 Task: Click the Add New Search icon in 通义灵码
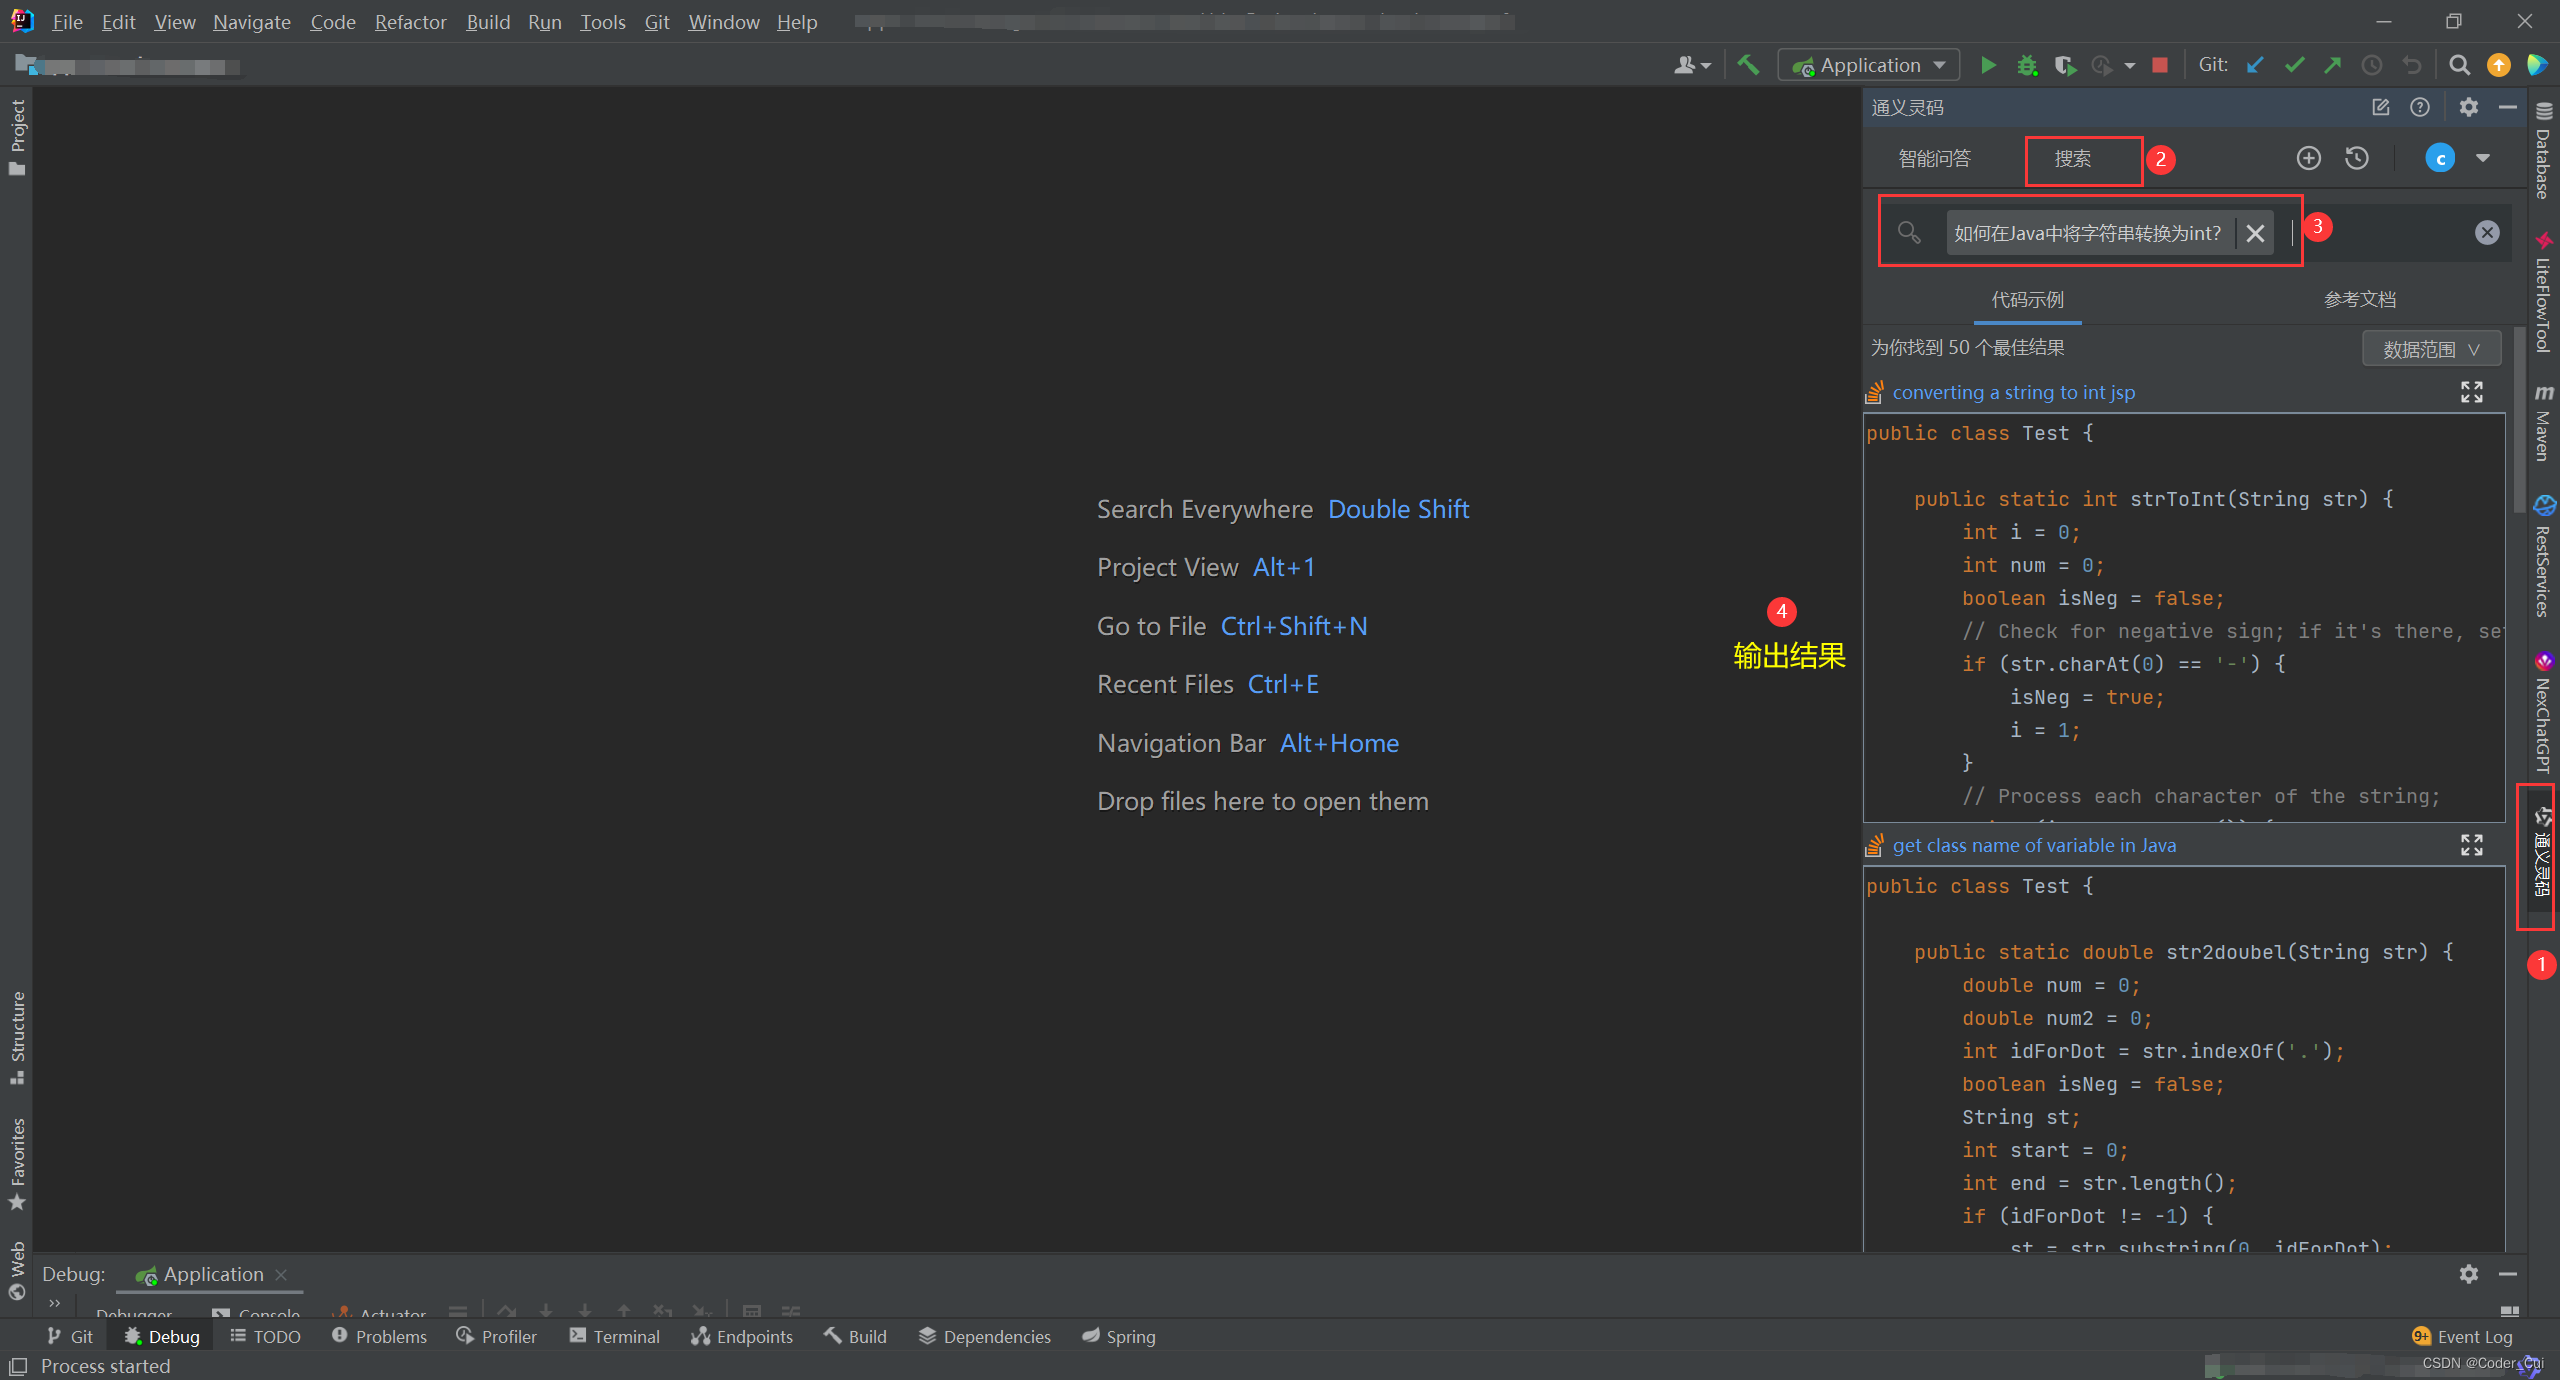(2307, 158)
